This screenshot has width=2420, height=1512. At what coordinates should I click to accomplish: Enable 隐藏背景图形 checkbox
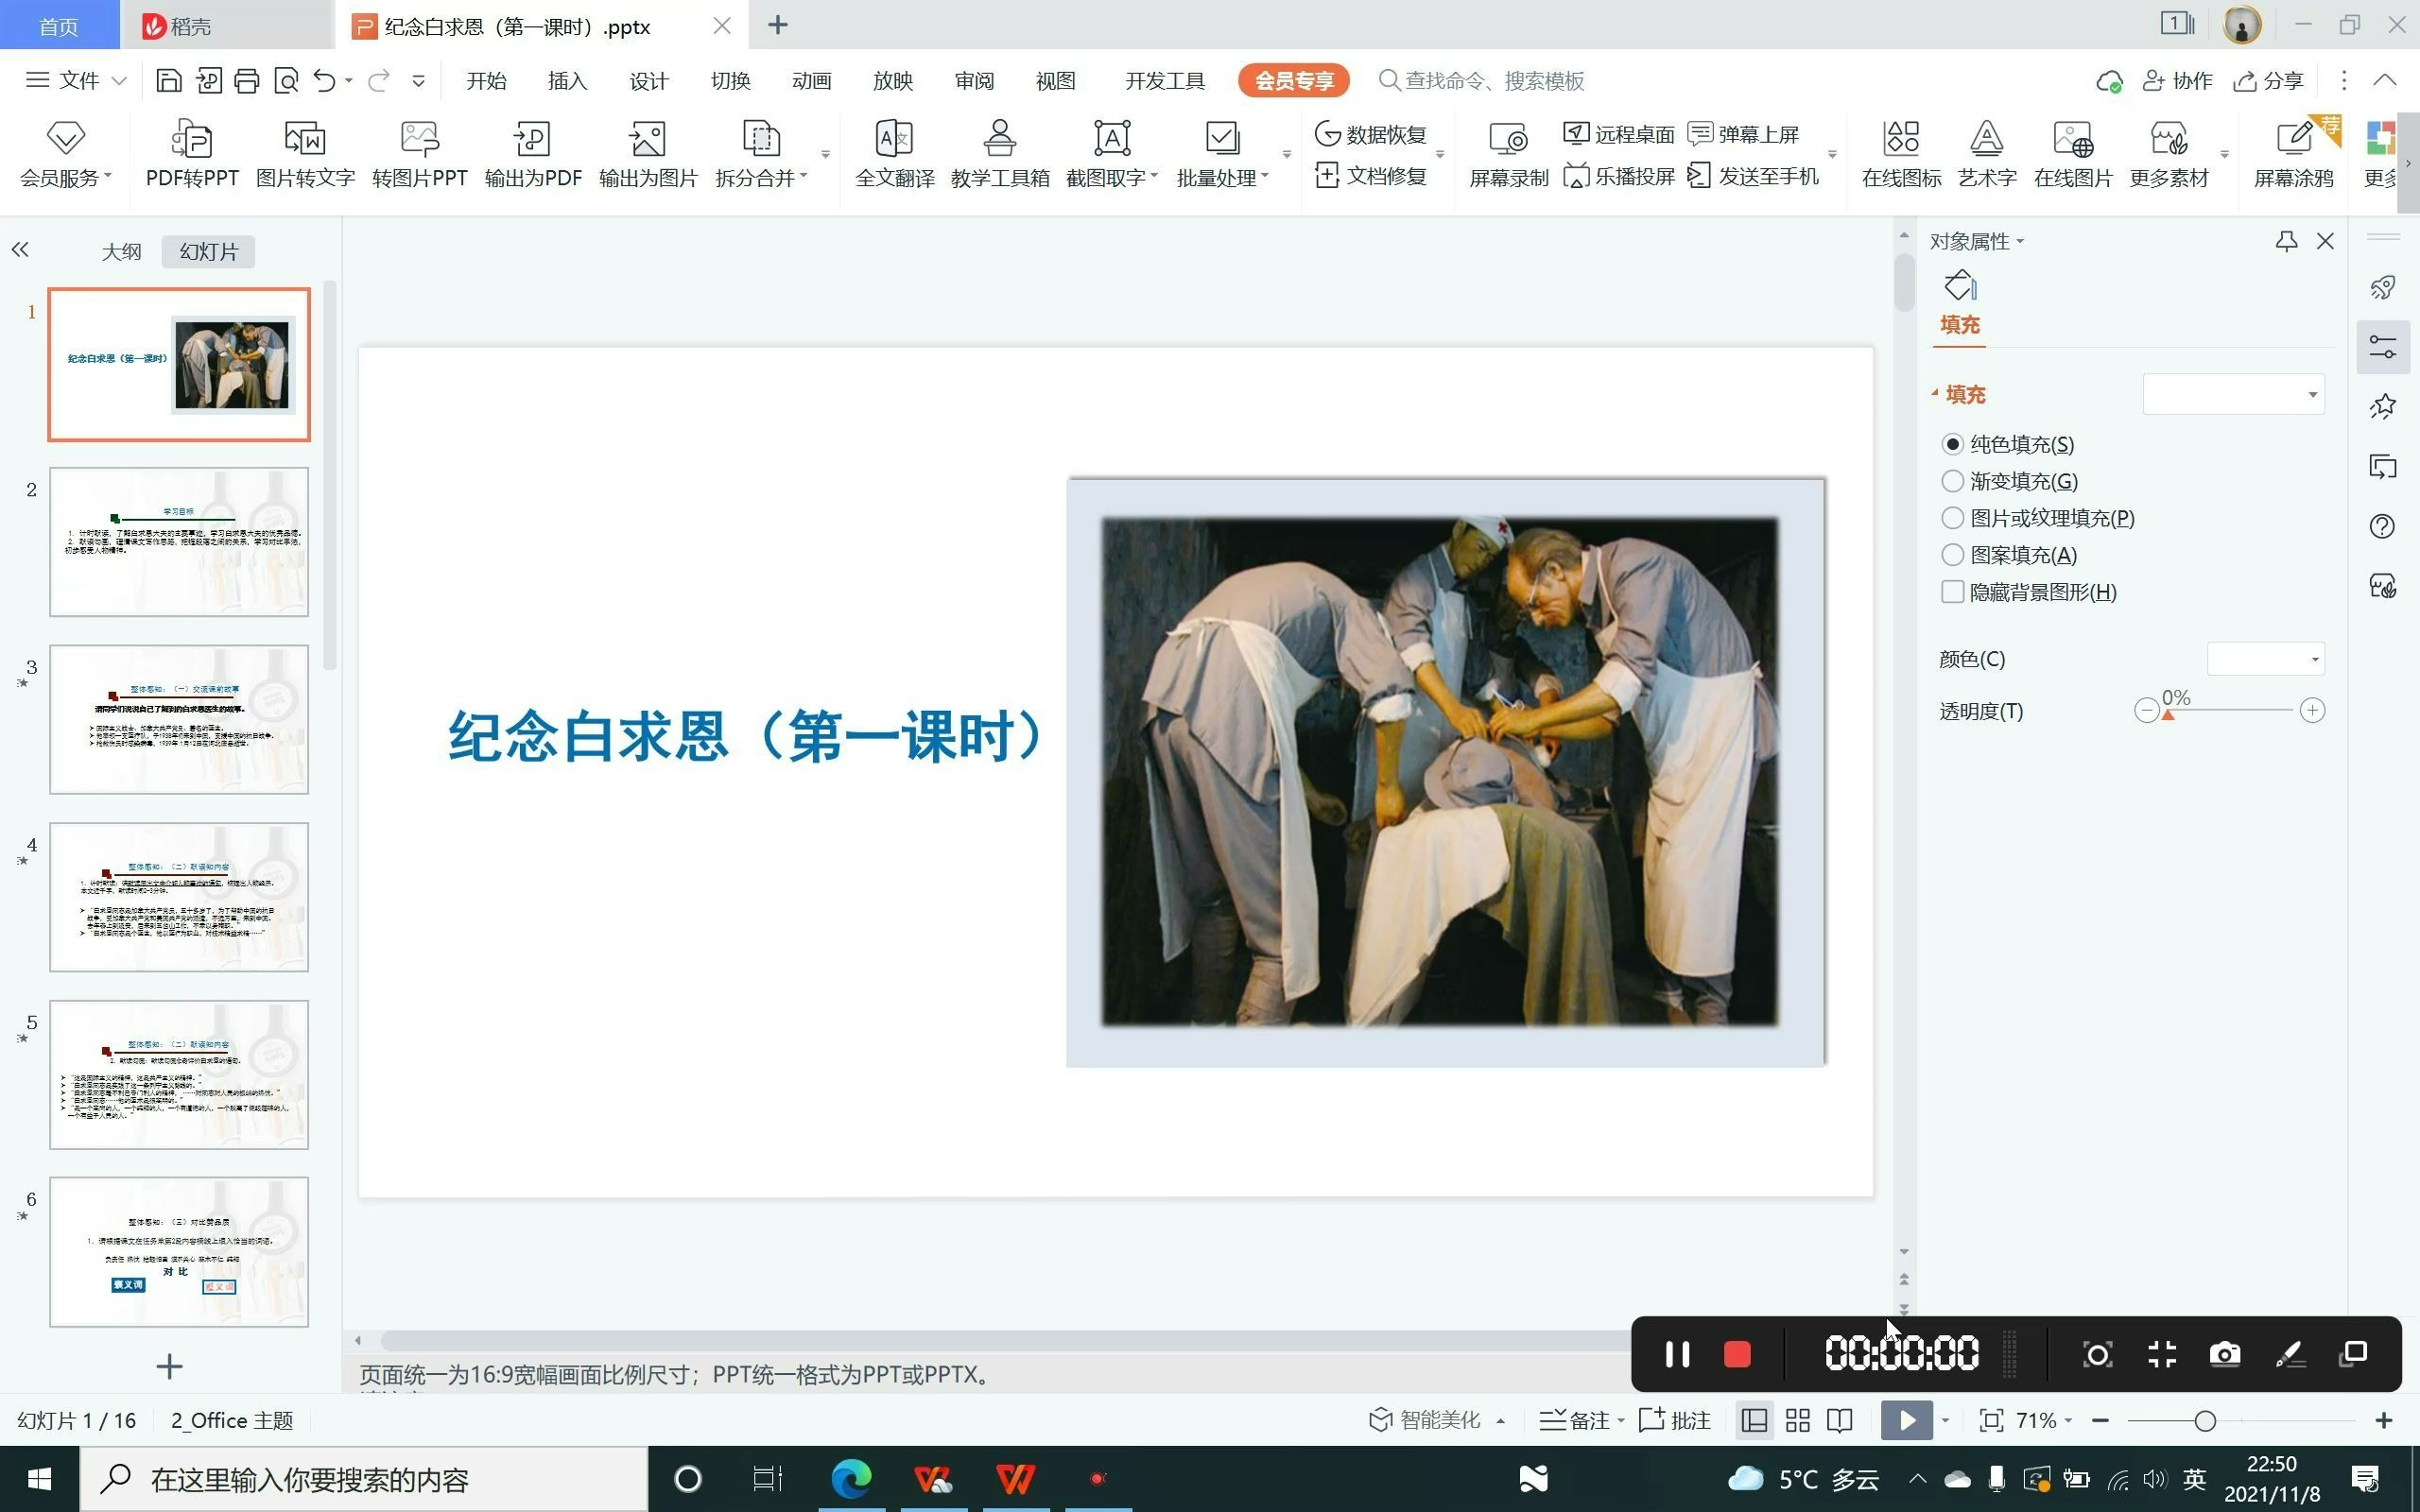[x=1952, y=592]
